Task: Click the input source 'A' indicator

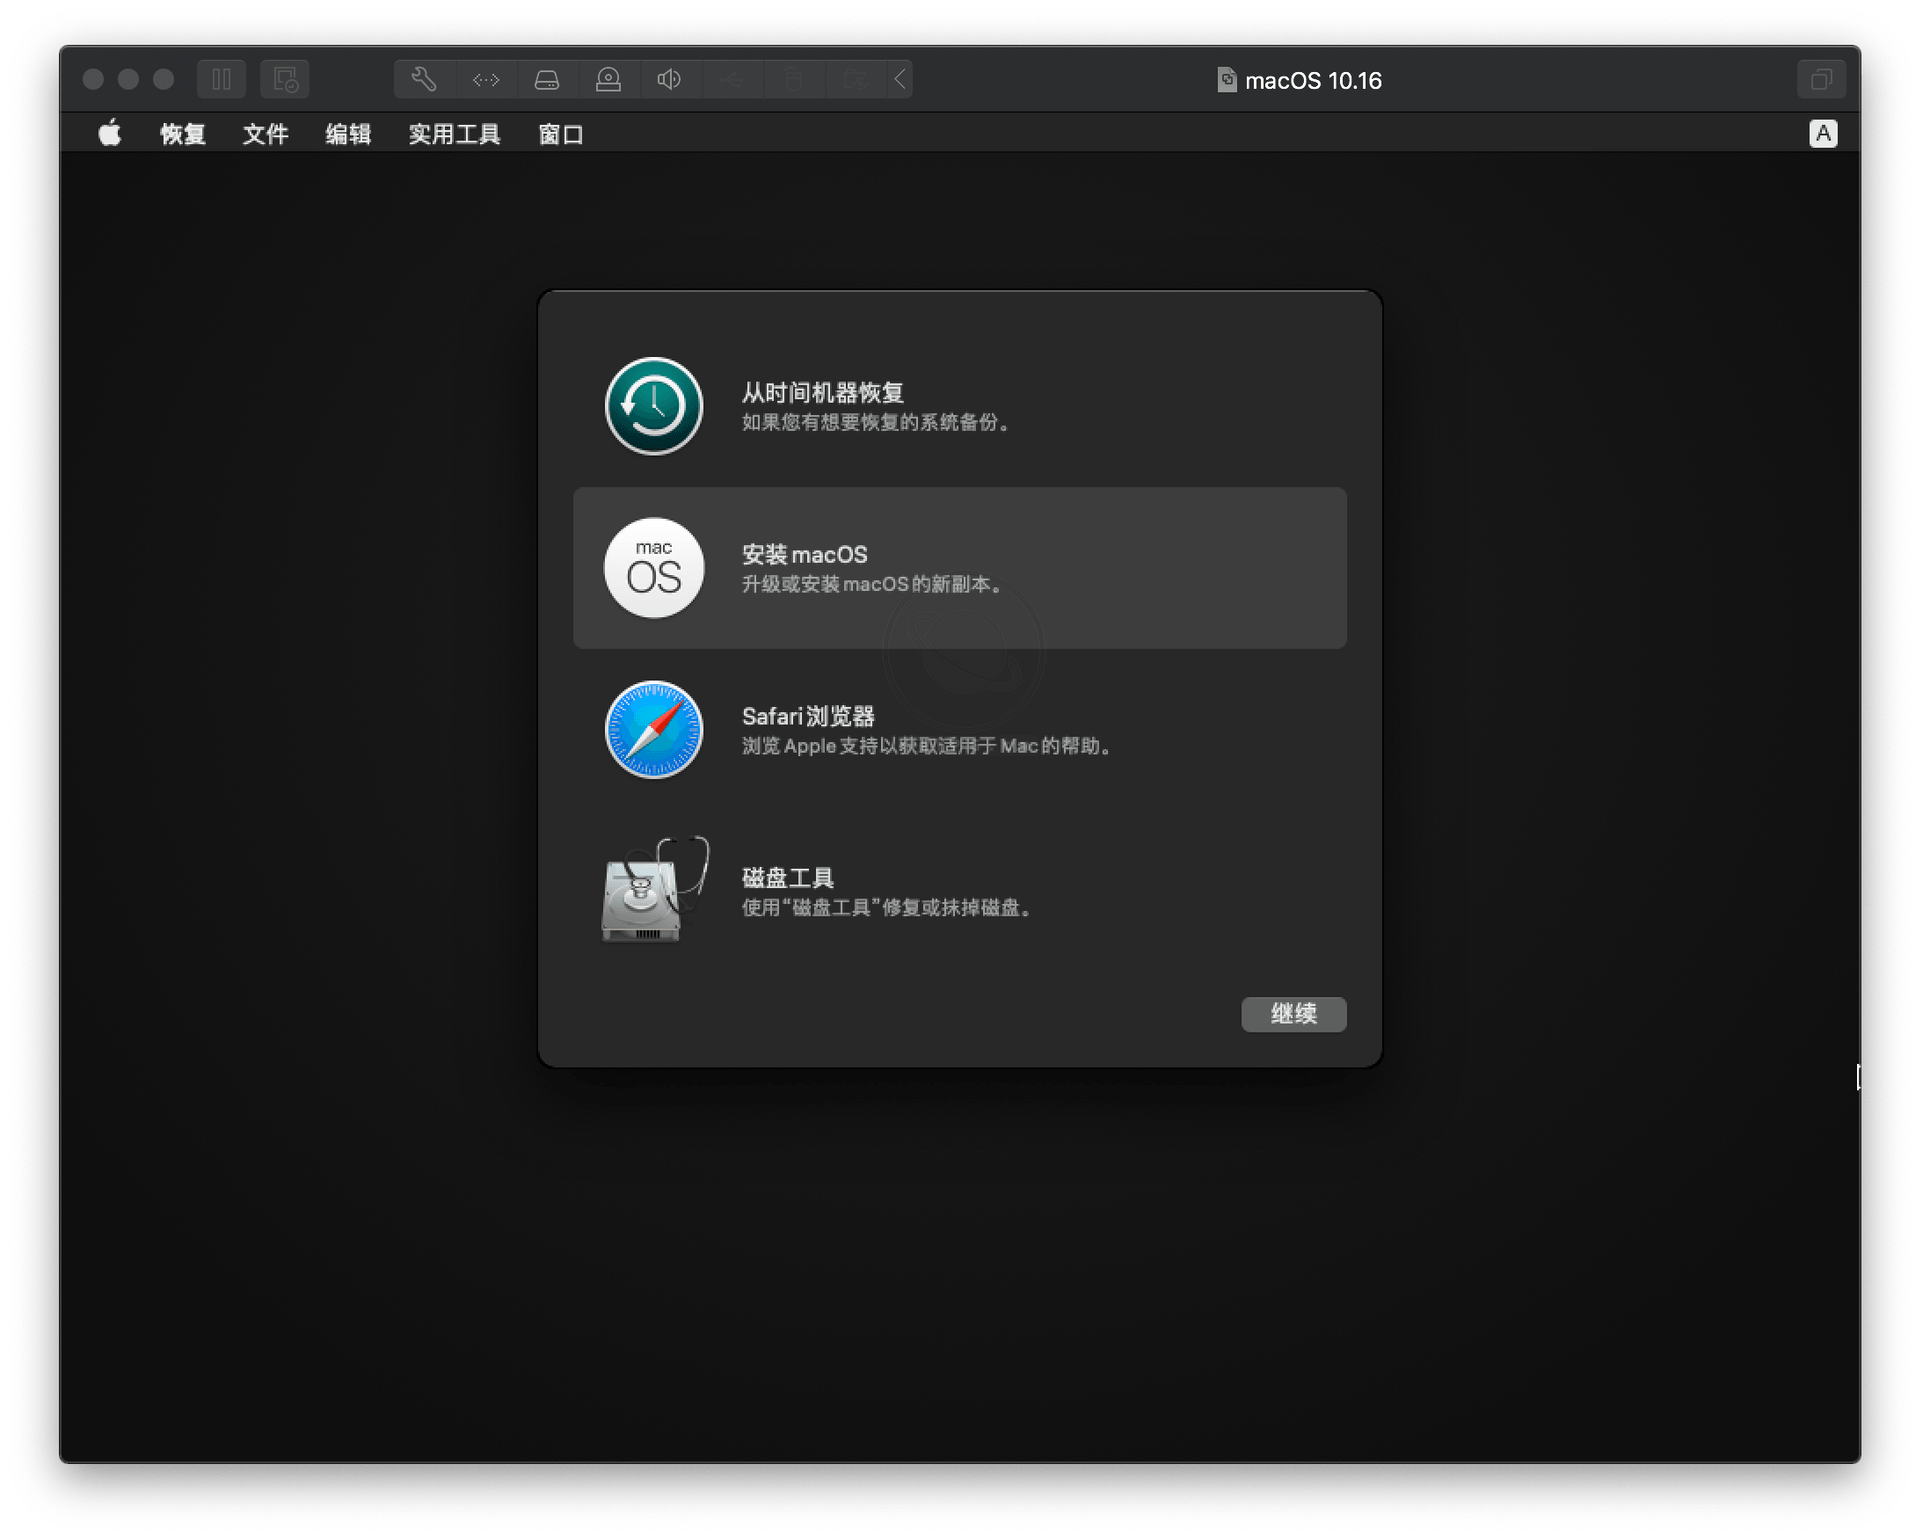Action: pos(1823,133)
